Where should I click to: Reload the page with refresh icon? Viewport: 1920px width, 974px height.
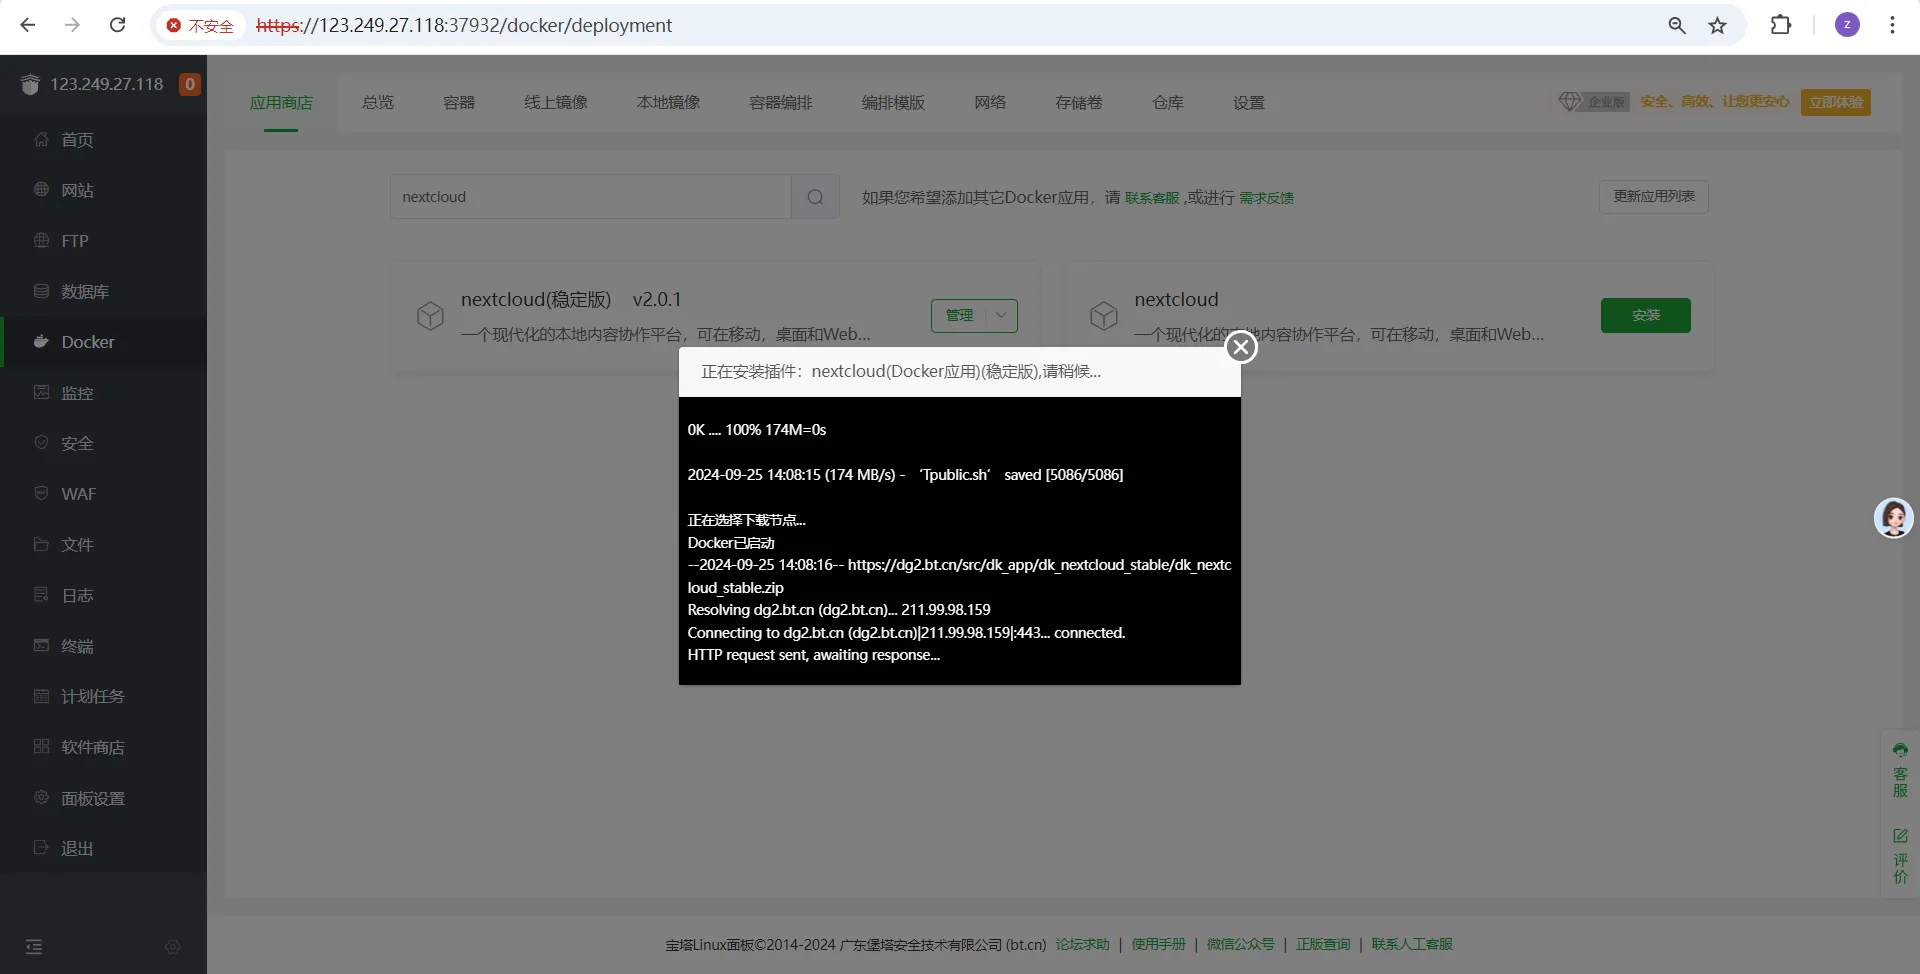[117, 25]
